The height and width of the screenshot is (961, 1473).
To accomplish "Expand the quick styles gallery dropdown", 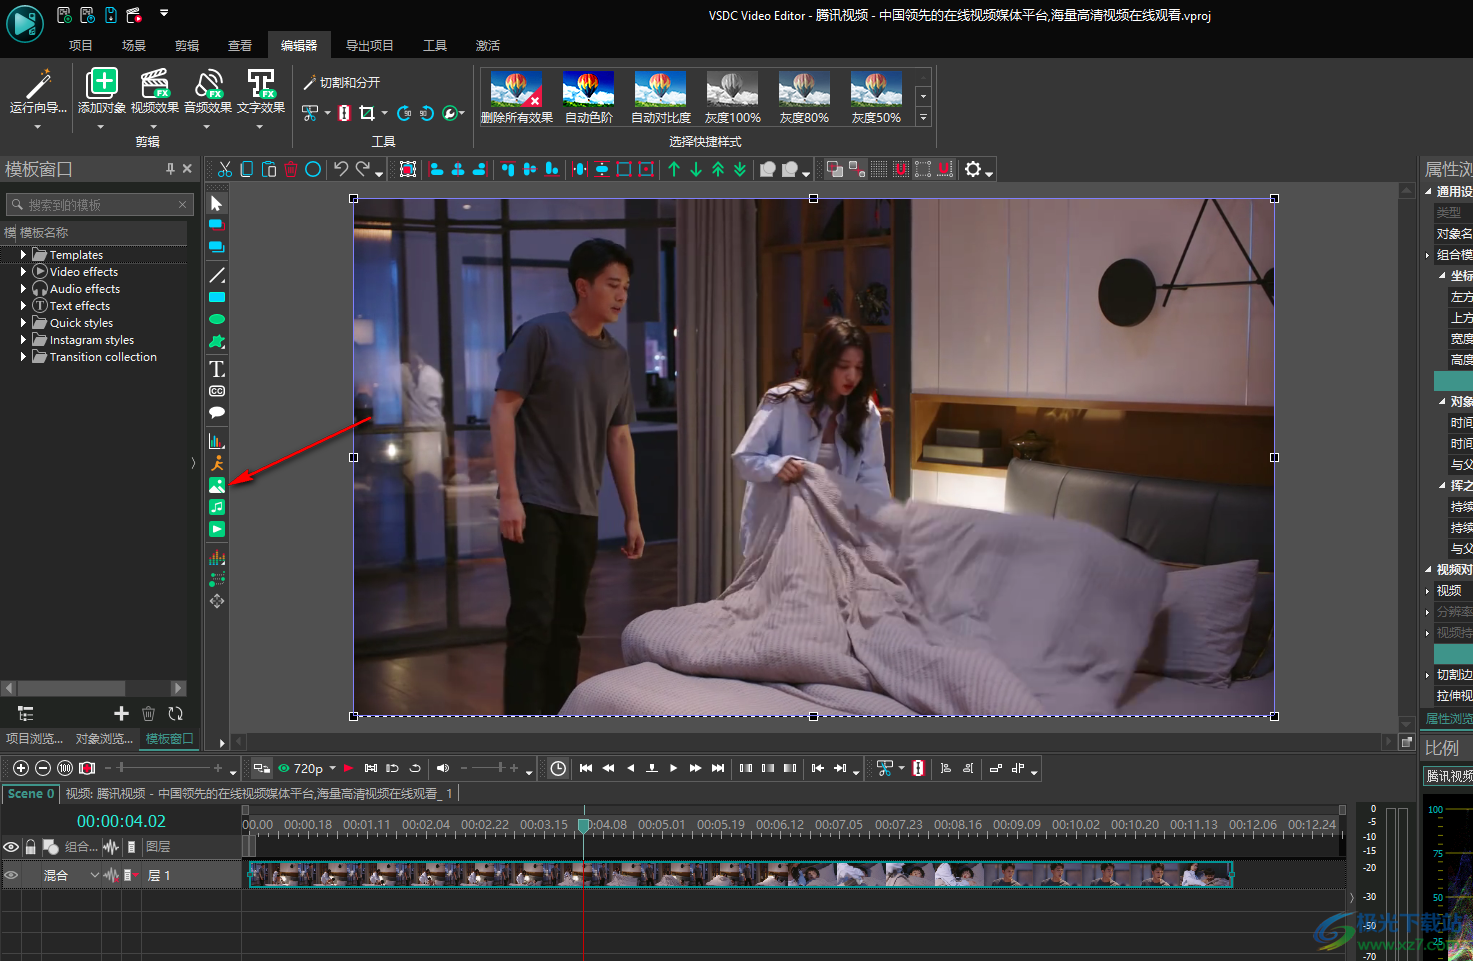I will click(x=923, y=117).
